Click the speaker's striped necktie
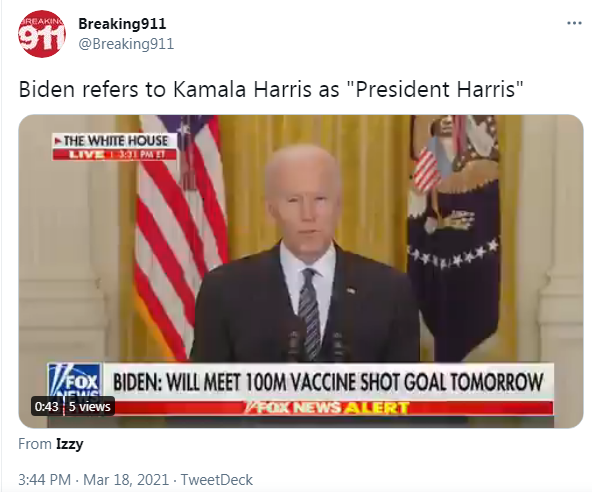 click(310, 312)
